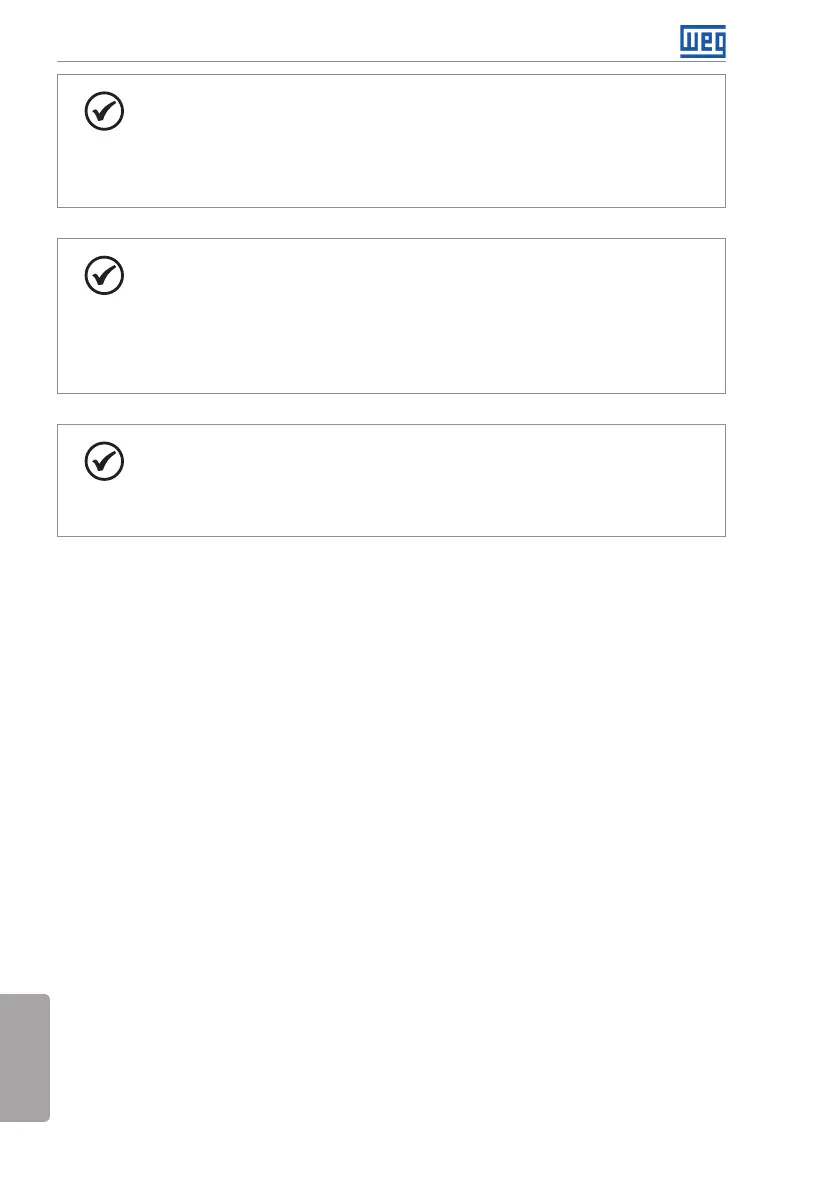Click the checkmark icon in the middle note box
839x1191 pixels.
click(105, 275)
